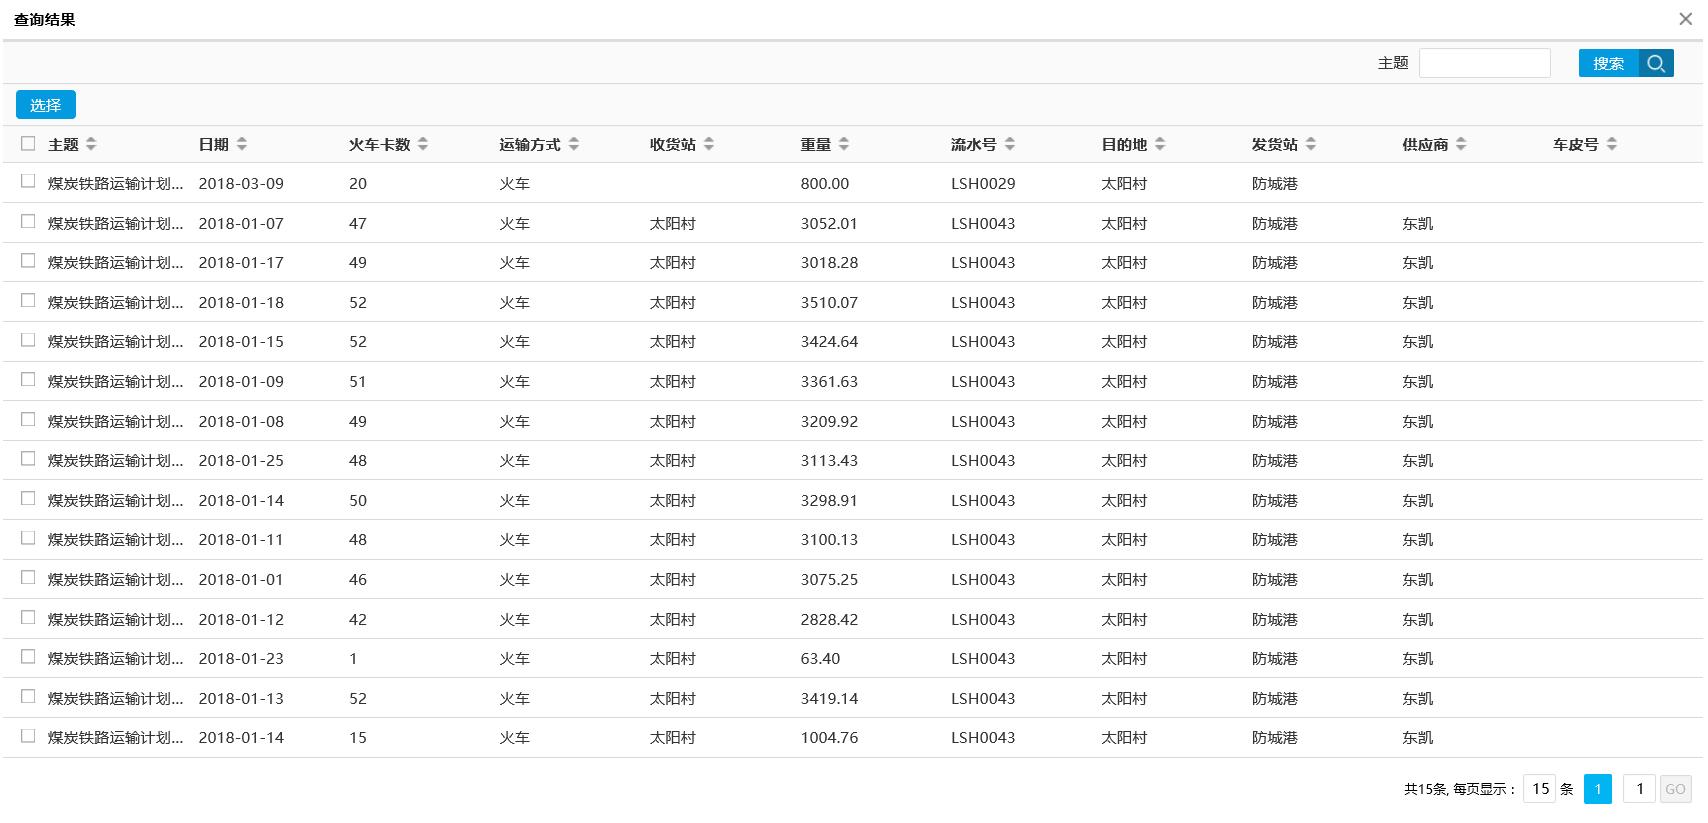This screenshot has height=823, width=1708.
Task: Sort by 重量 column arrows
Action: (844, 145)
